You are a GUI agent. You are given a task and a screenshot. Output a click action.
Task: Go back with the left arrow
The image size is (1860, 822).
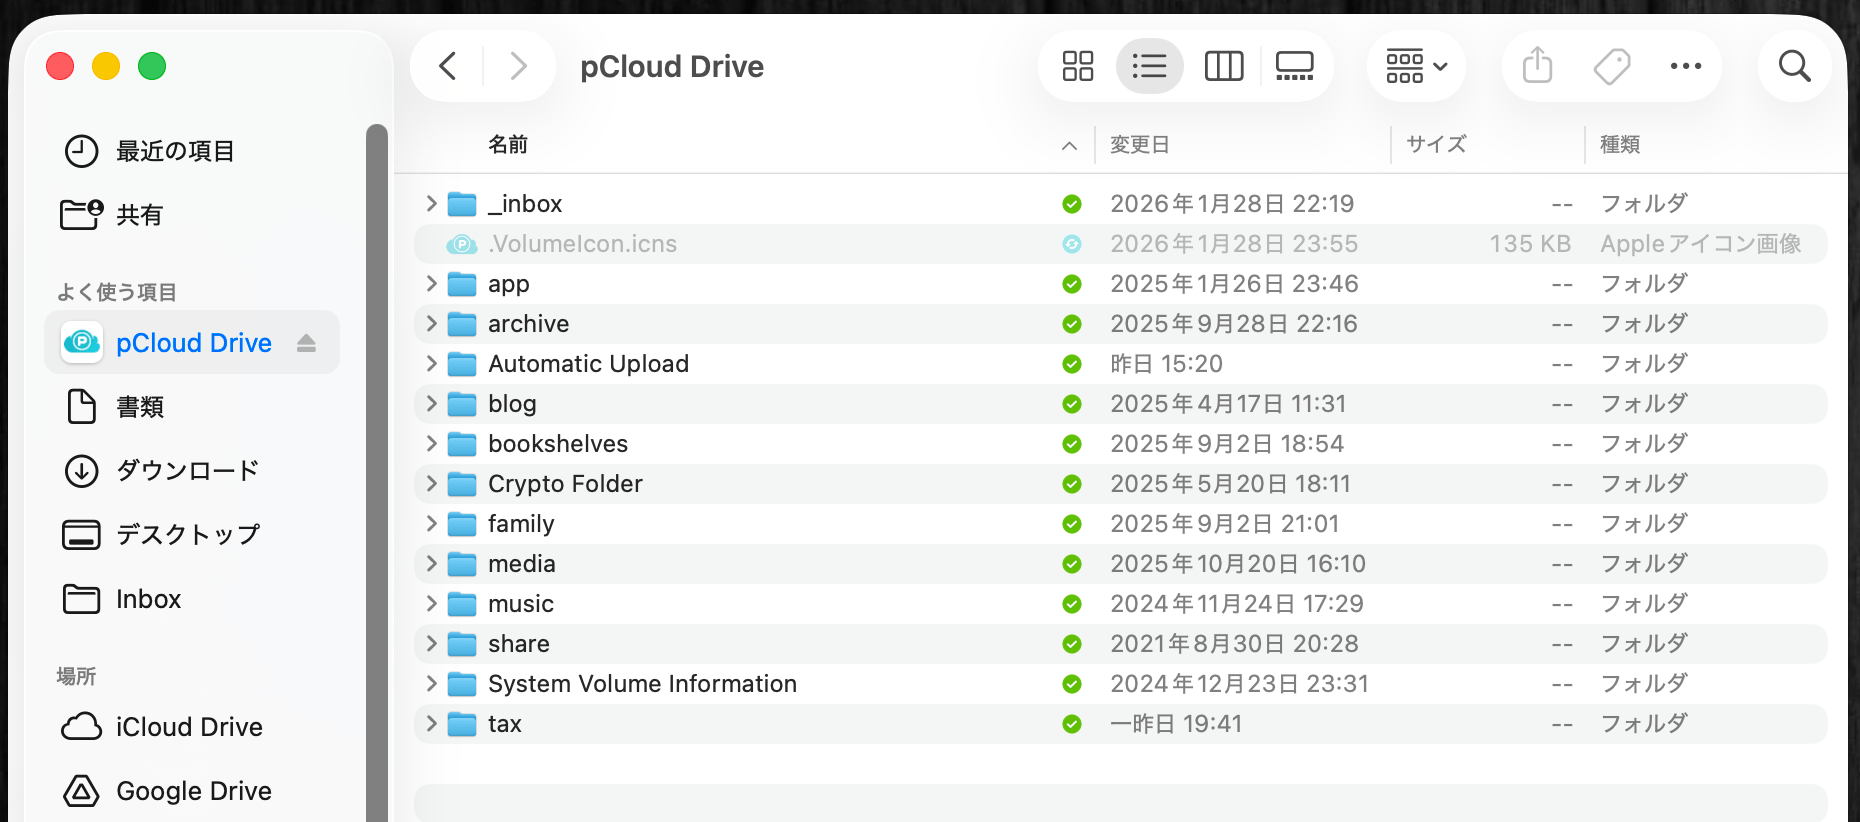pos(448,67)
